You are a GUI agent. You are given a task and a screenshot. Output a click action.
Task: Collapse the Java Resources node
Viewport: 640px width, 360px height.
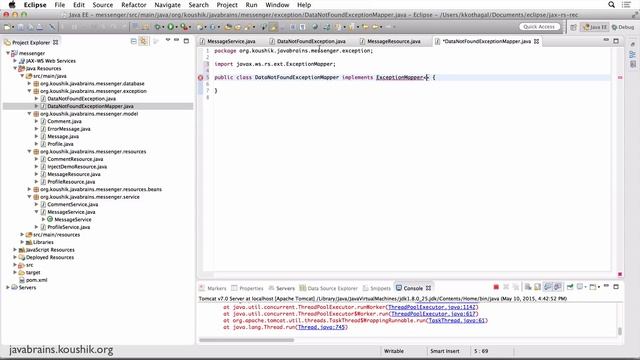(x=15, y=68)
